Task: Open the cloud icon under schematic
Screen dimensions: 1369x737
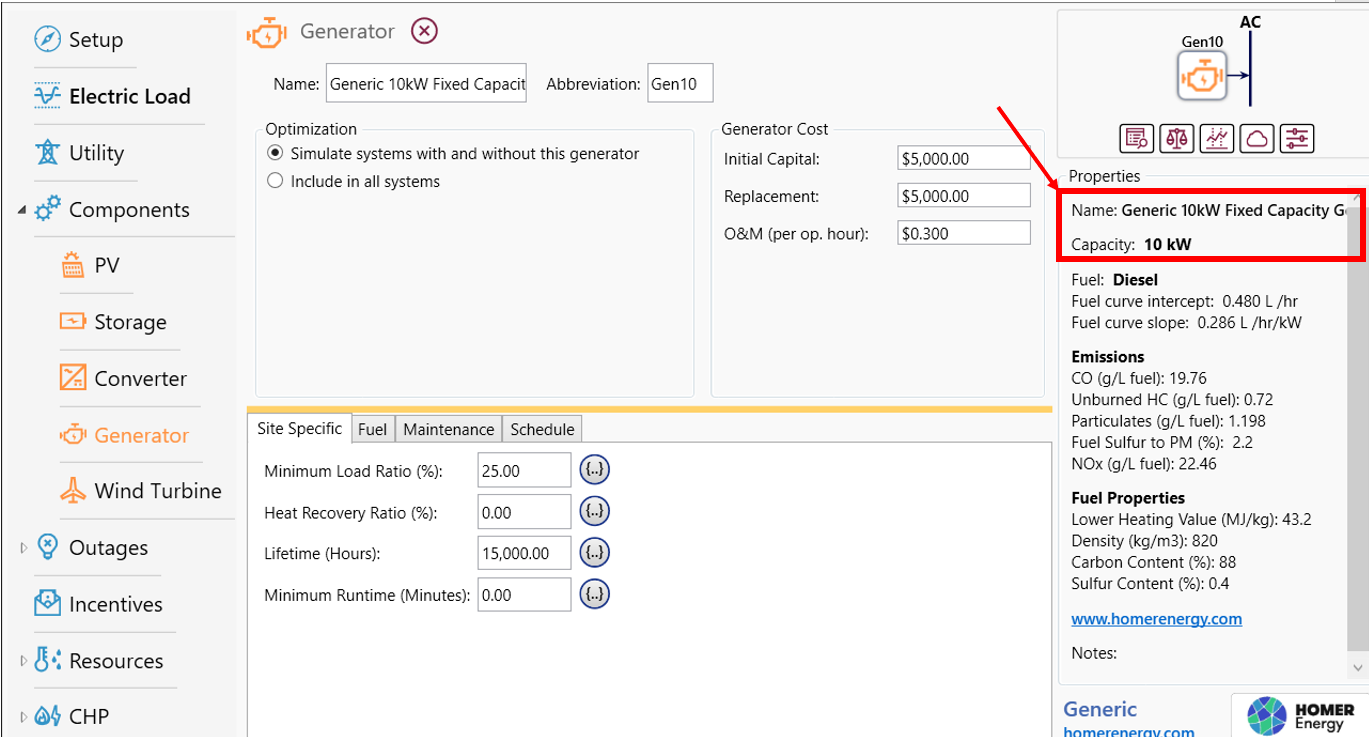Action: (x=1256, y=139)
